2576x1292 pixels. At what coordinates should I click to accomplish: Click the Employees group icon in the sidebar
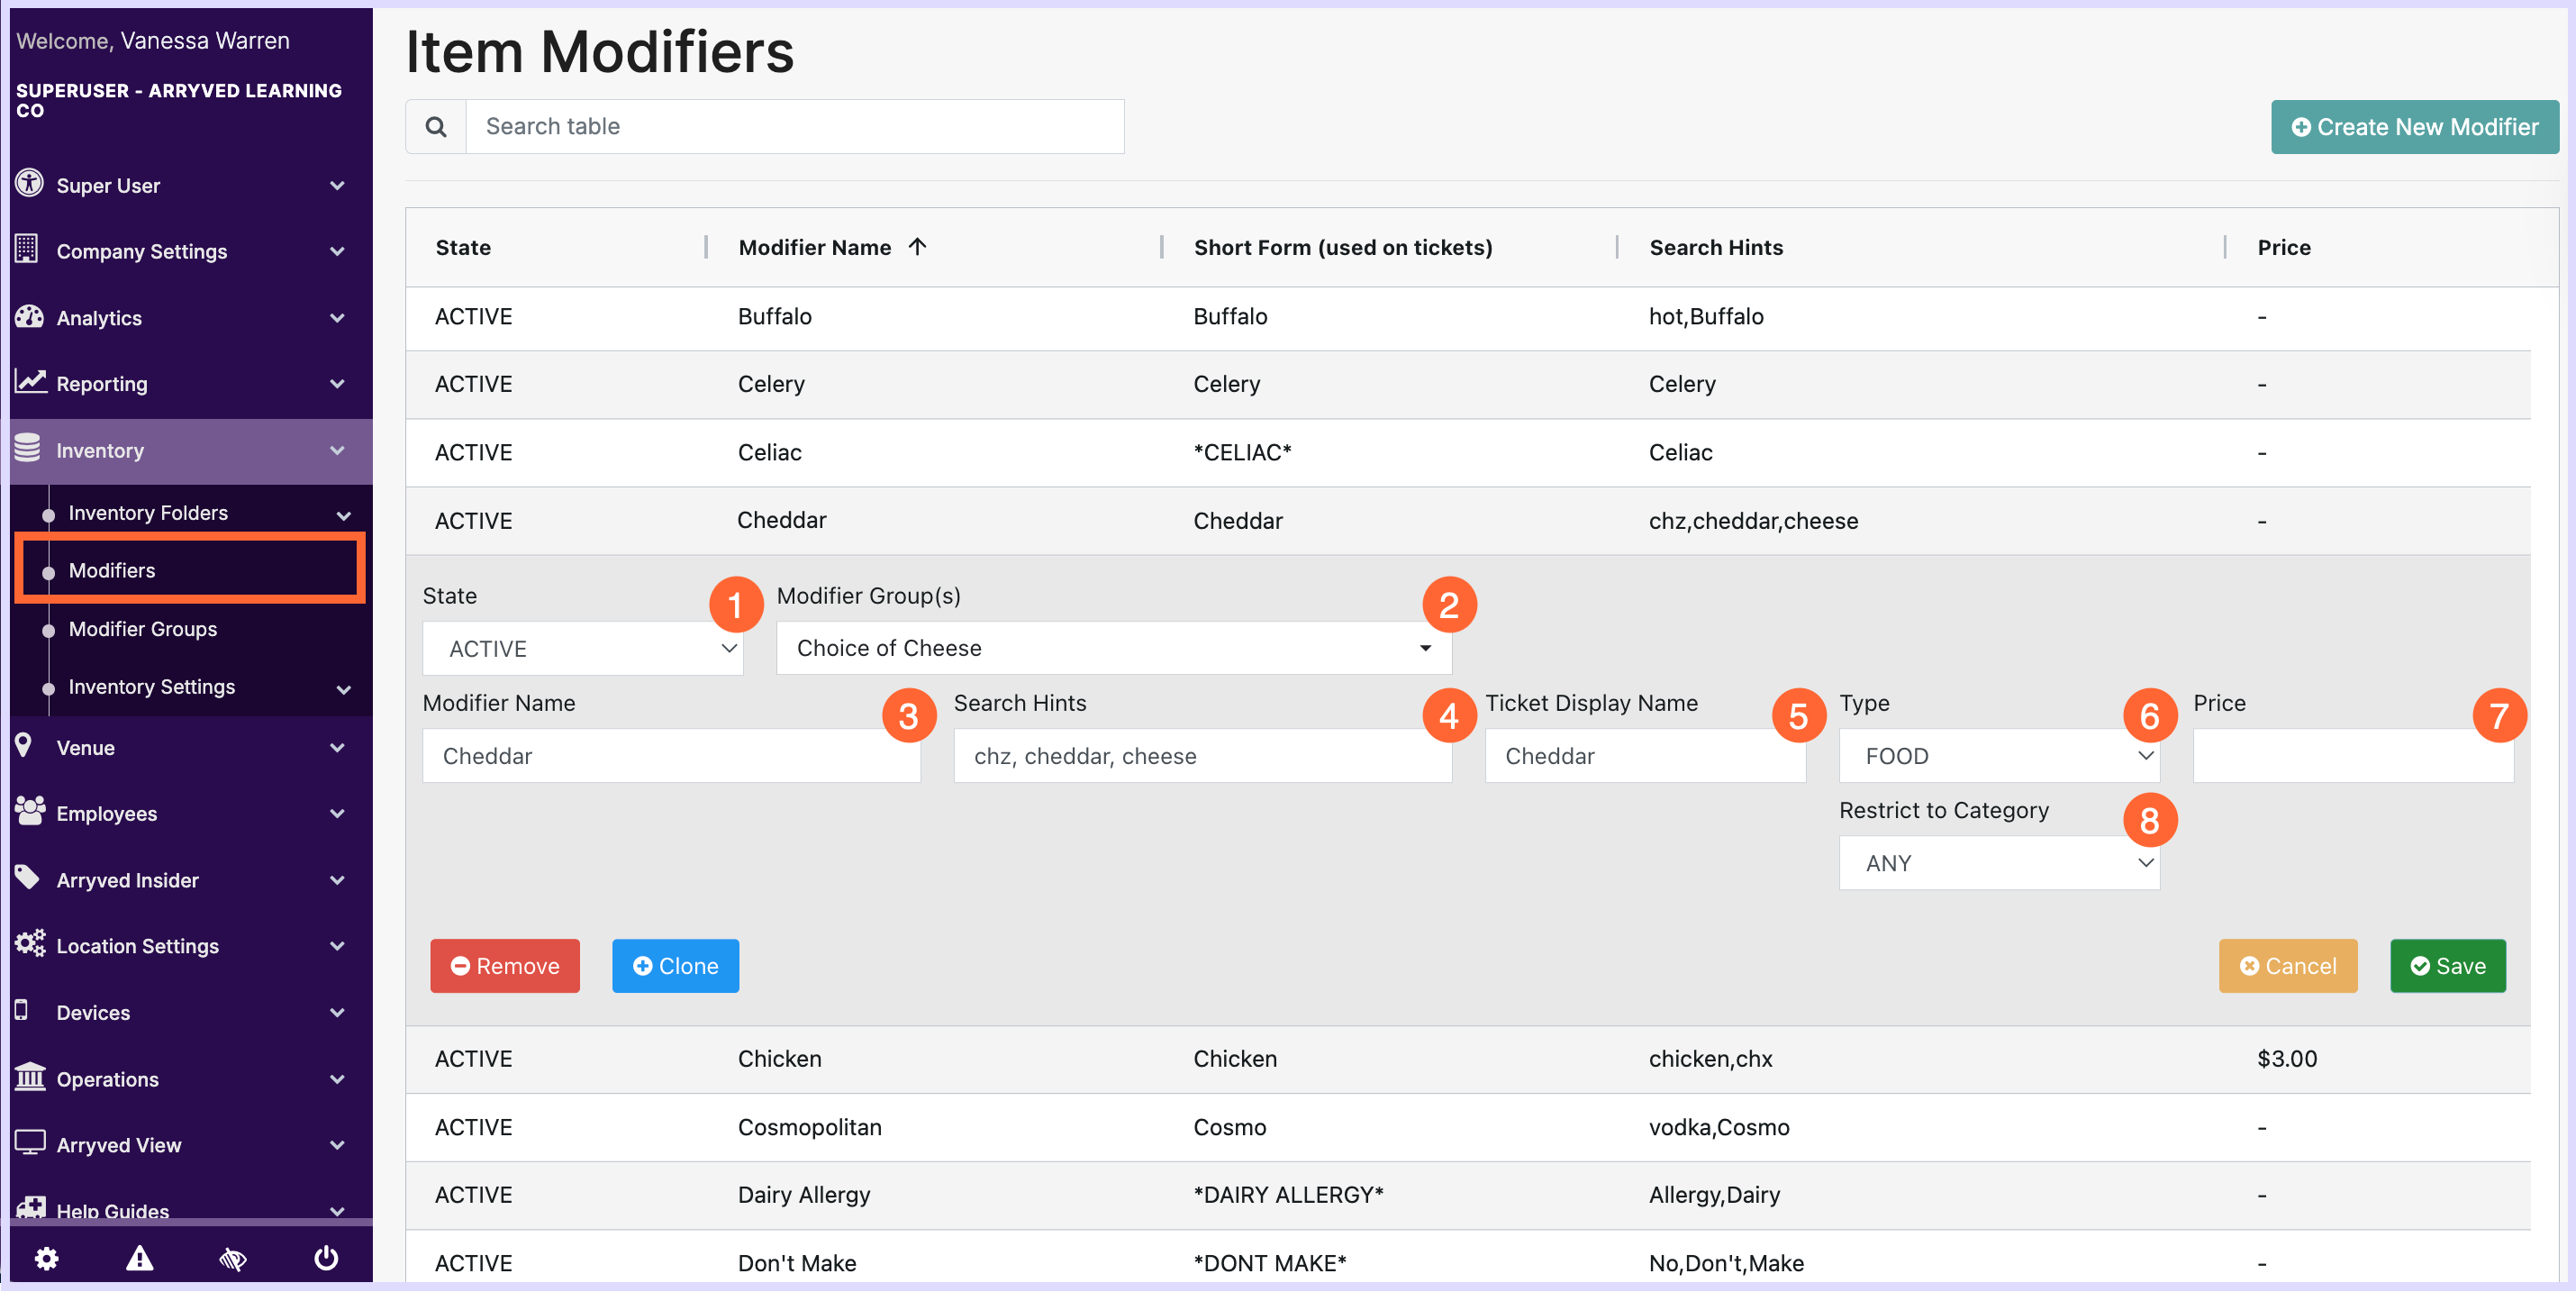(x=30, y=811)
